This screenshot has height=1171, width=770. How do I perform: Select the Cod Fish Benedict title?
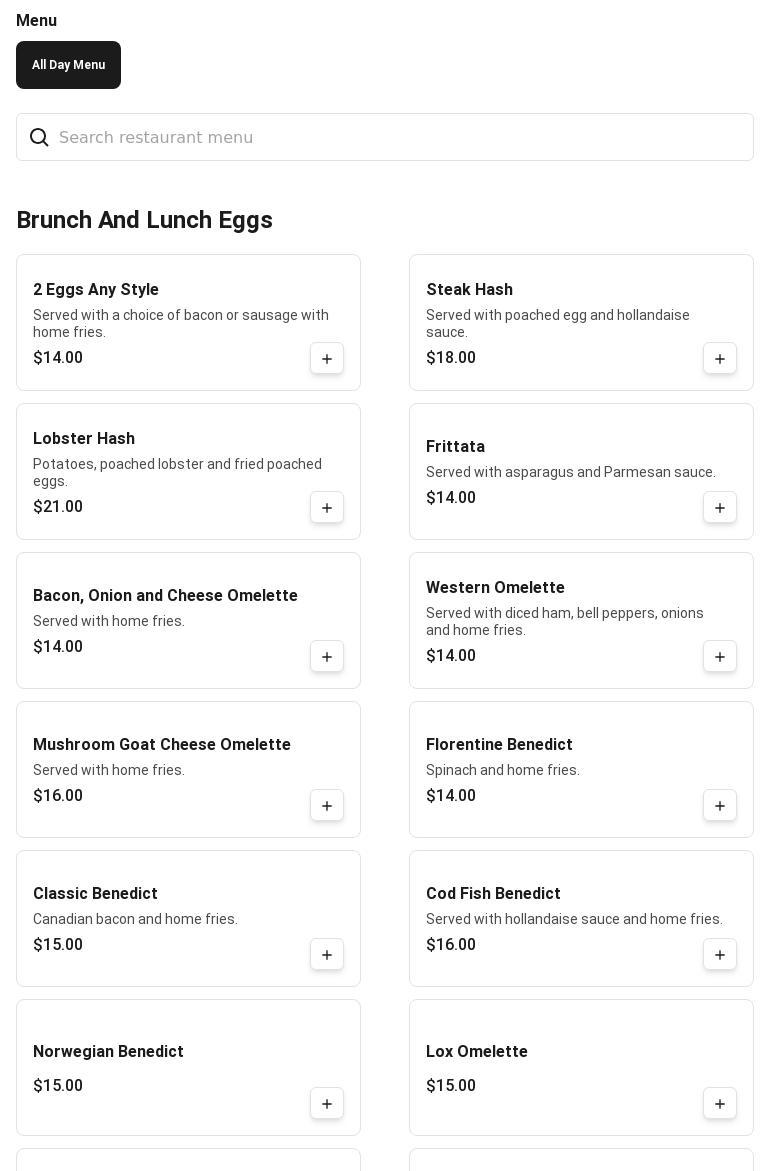(493, 893)
